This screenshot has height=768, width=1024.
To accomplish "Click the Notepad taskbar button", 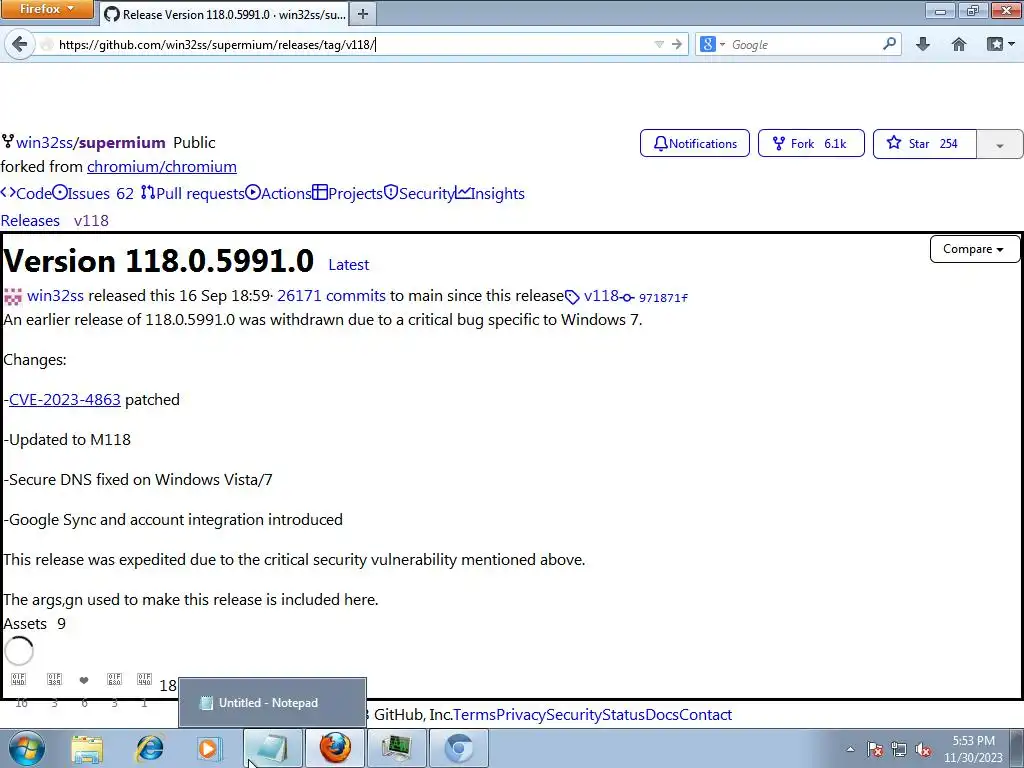I will (x=272, y=748).
